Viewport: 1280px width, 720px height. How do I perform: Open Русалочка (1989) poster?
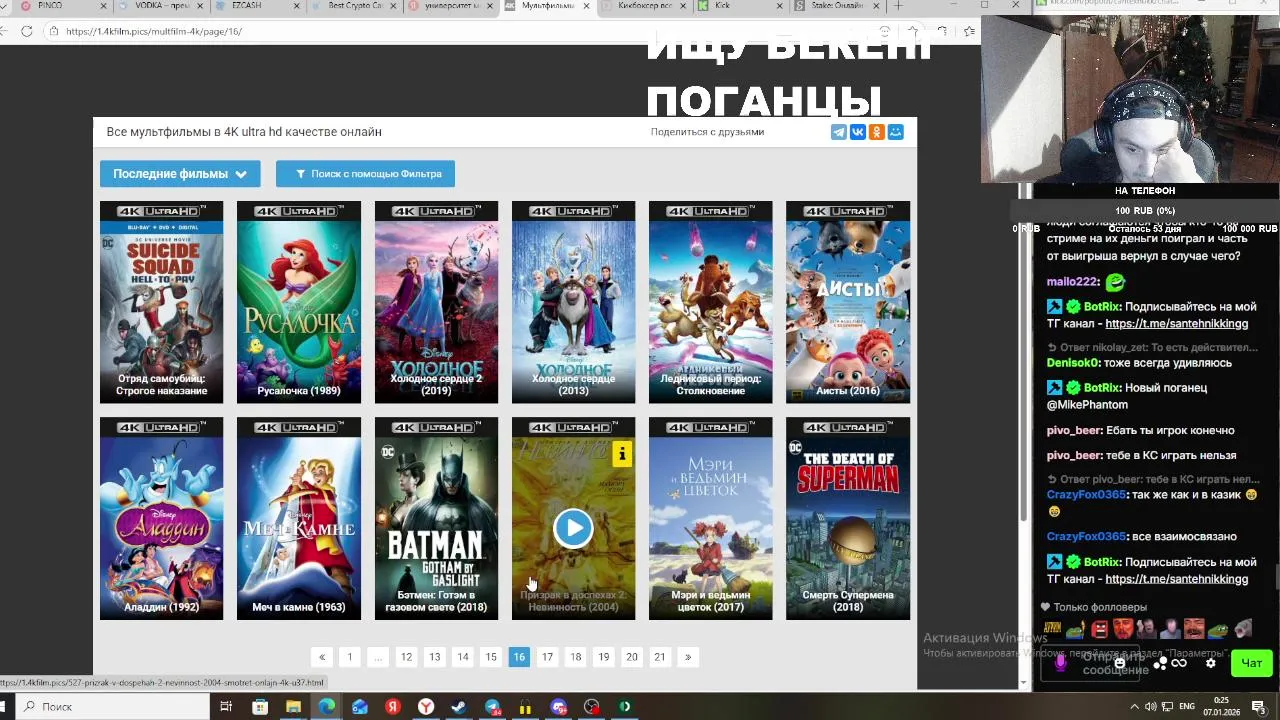(299, 302)
